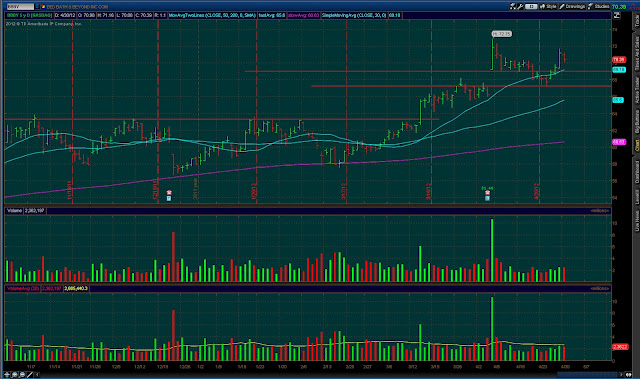Image resolution: width=640 pixels, height=379 pixels.
Task: Click the zoom-in magnifier at bottom left
Action: tap(15, 375)
